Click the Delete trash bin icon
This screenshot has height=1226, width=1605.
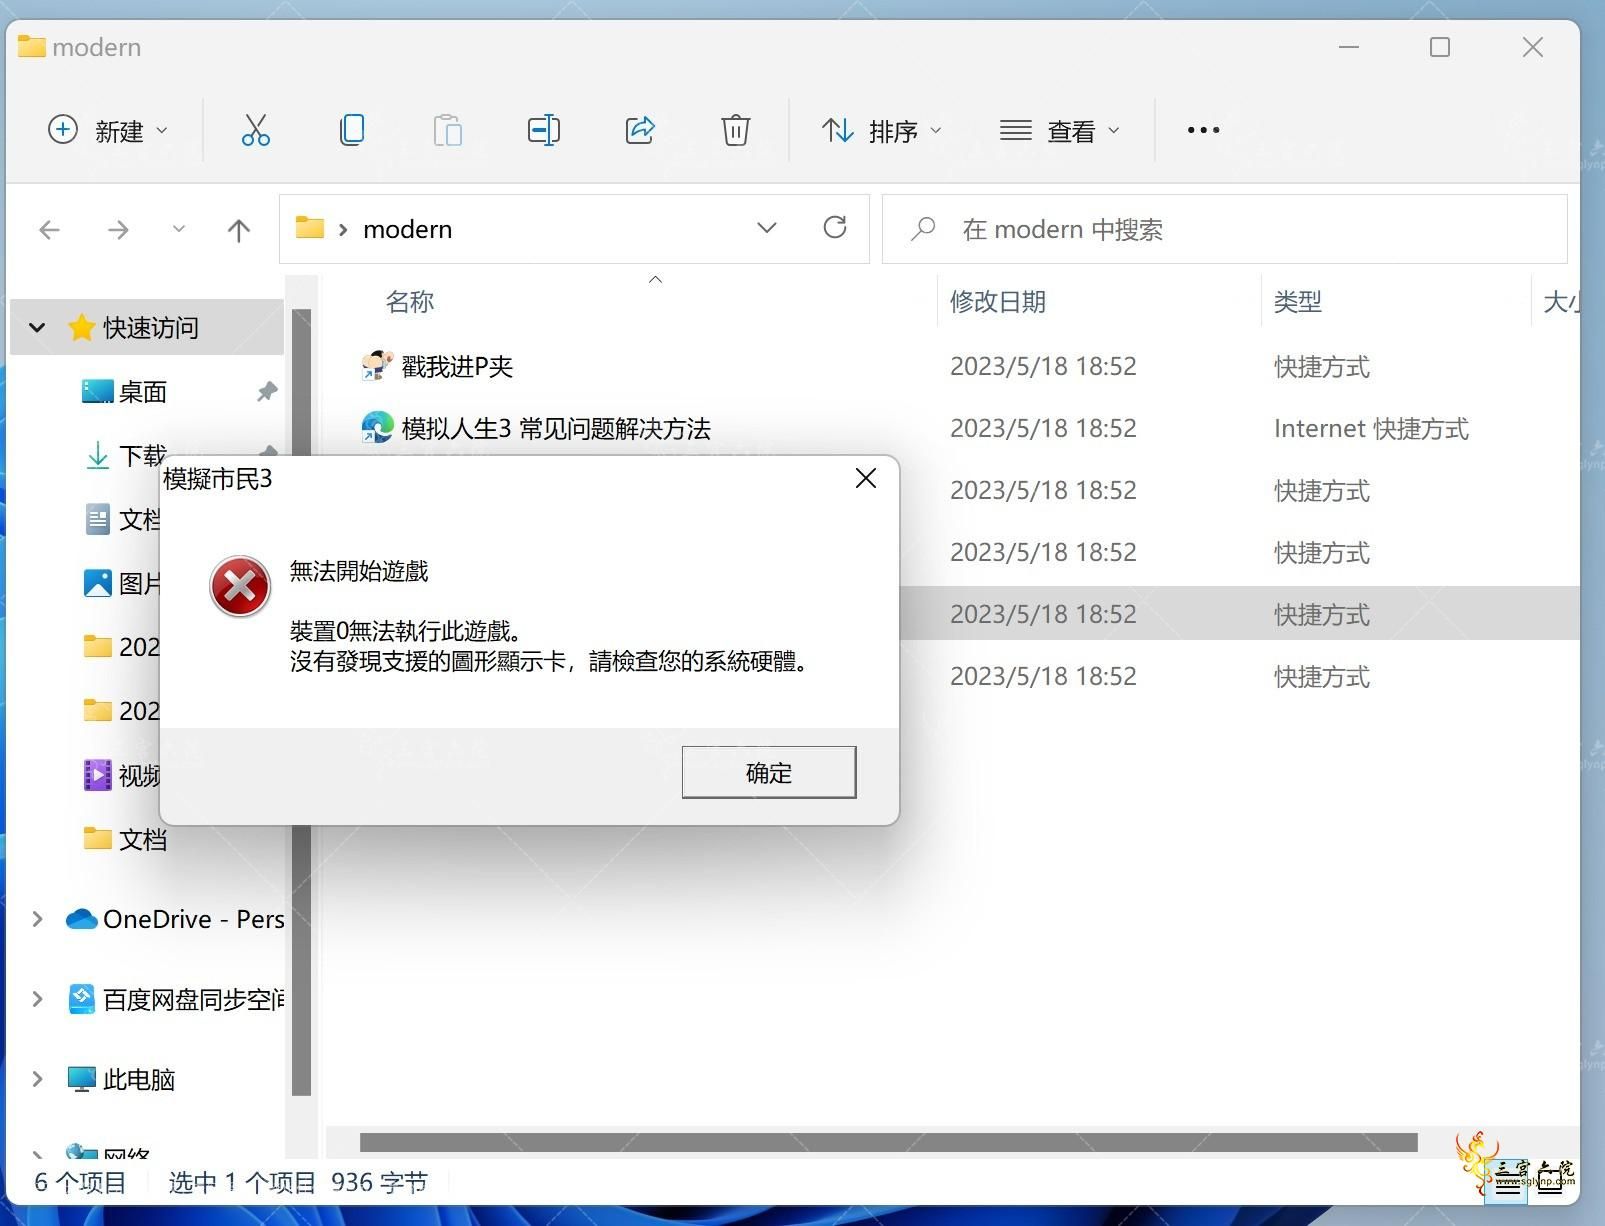[735, 130]
